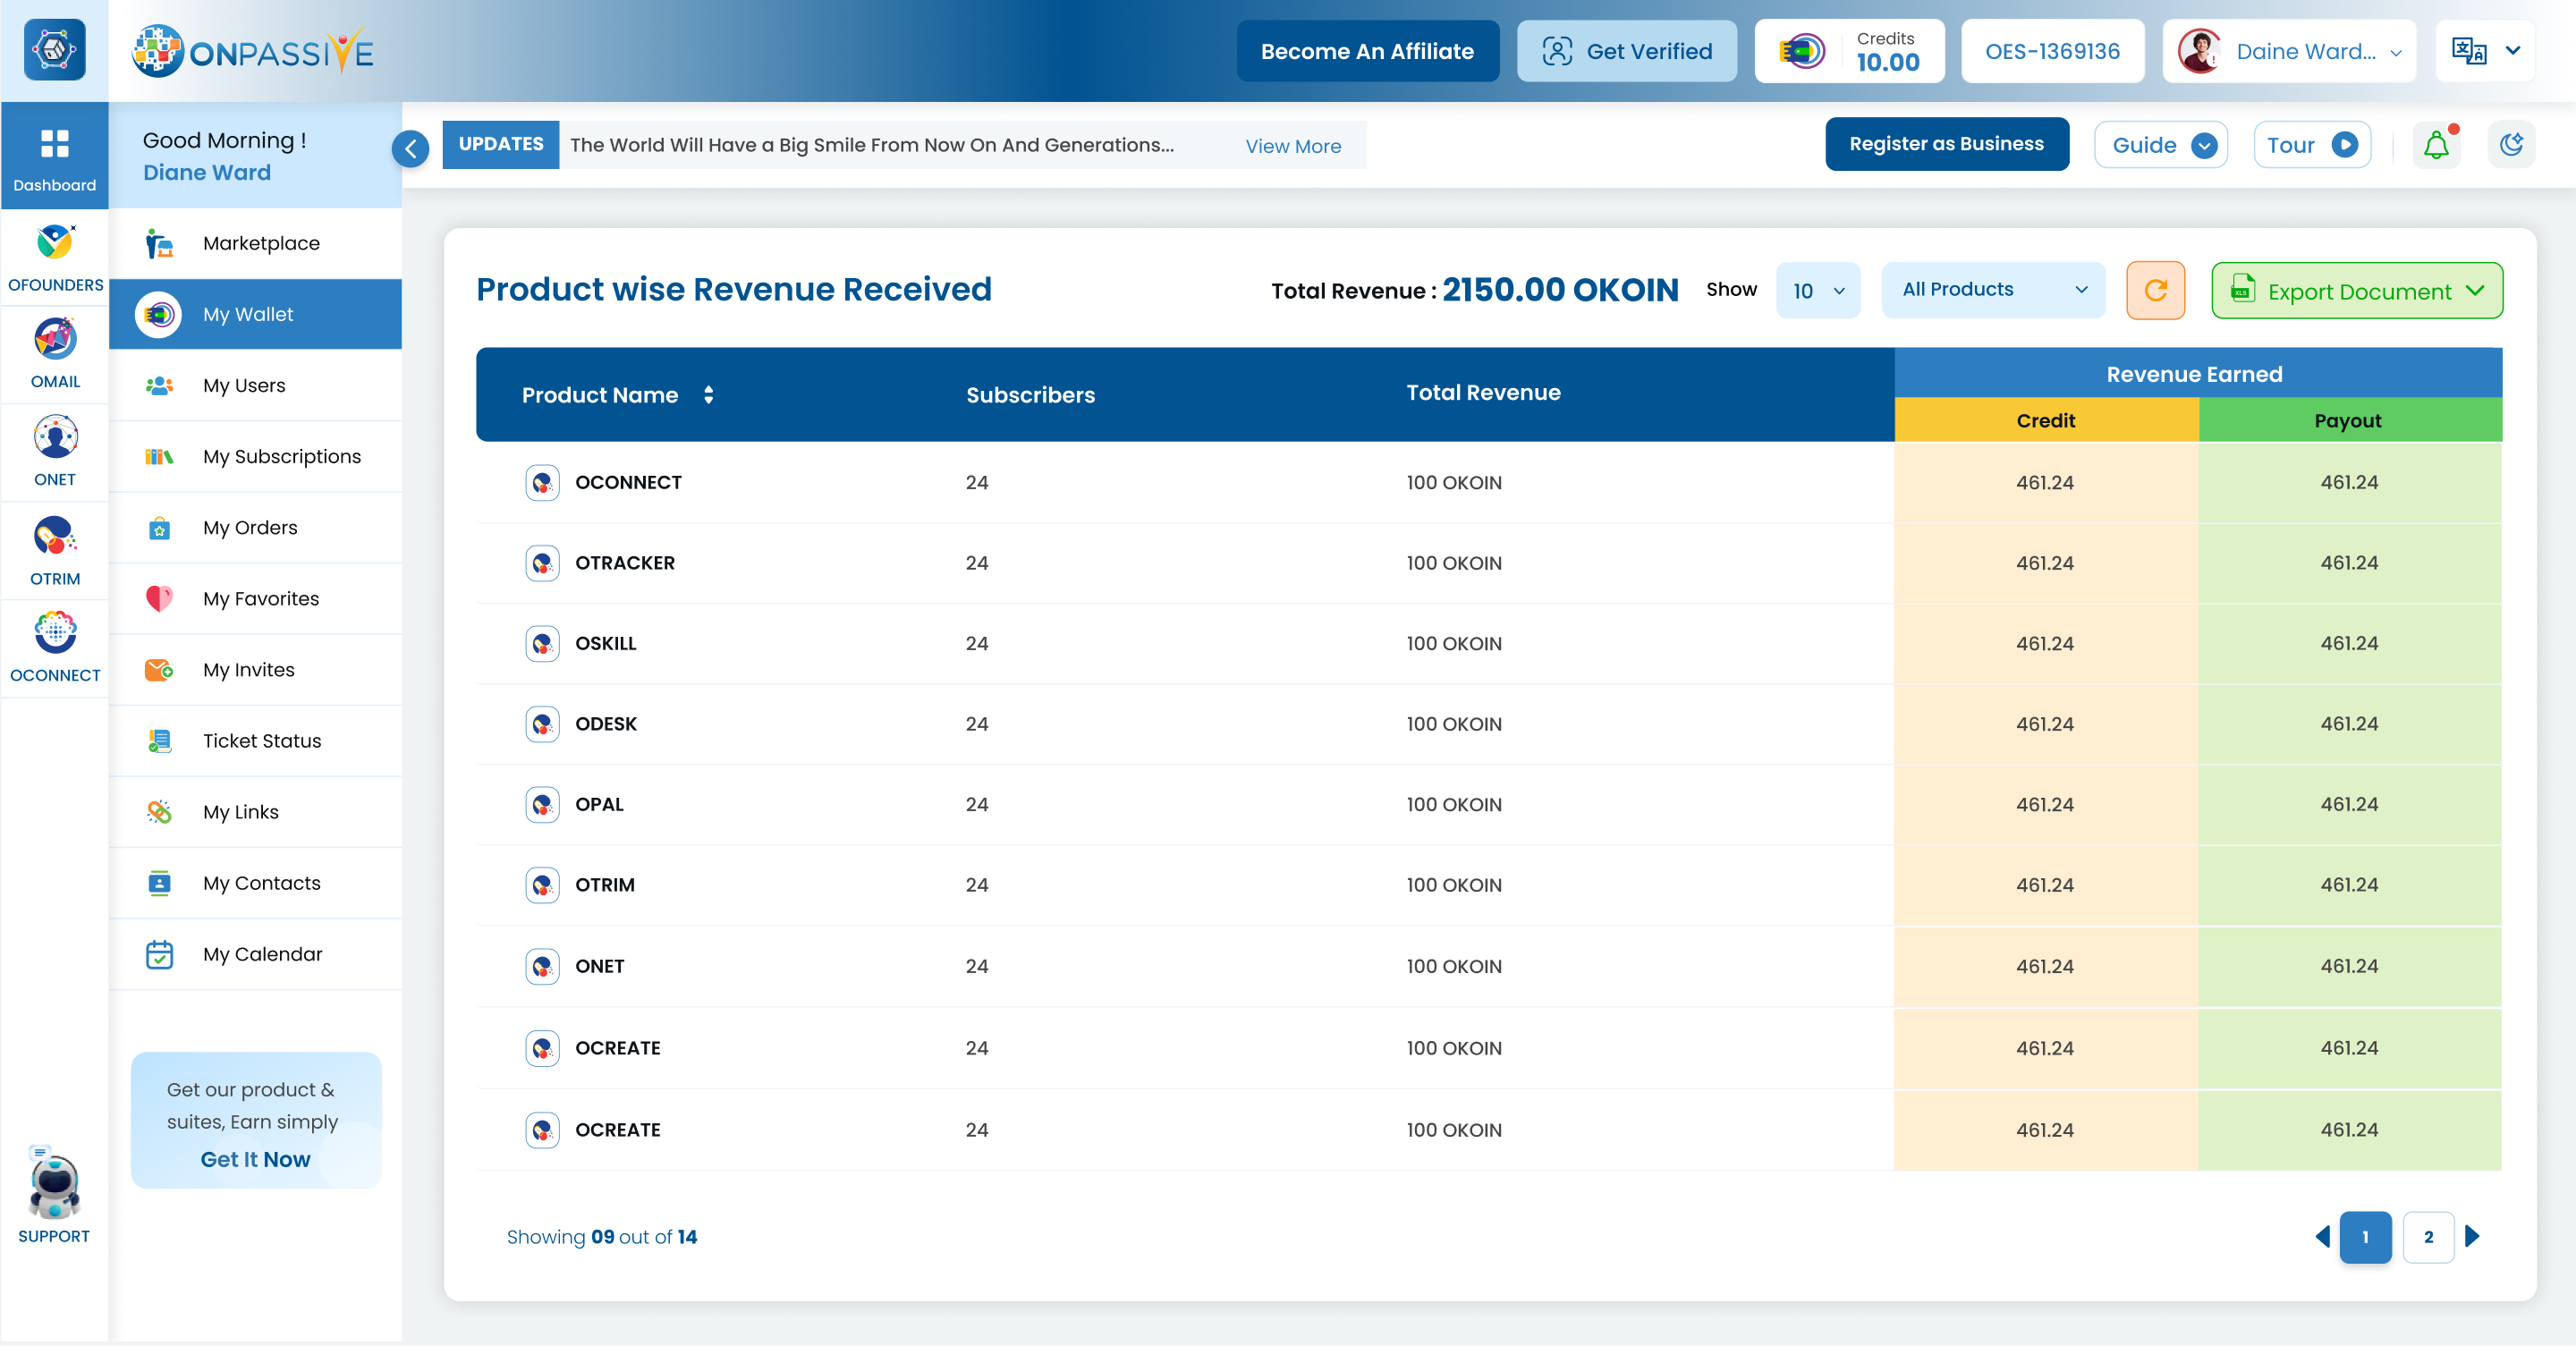Open the Show 10 rows dropdown
2576x1346 pixels.
[x=1818, y=291]
